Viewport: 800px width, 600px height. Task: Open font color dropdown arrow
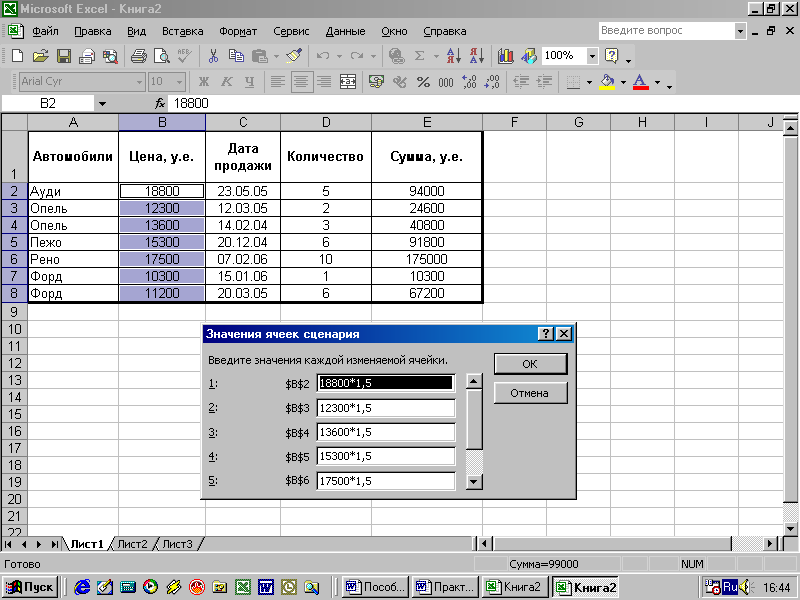click(x=657, y=82)
